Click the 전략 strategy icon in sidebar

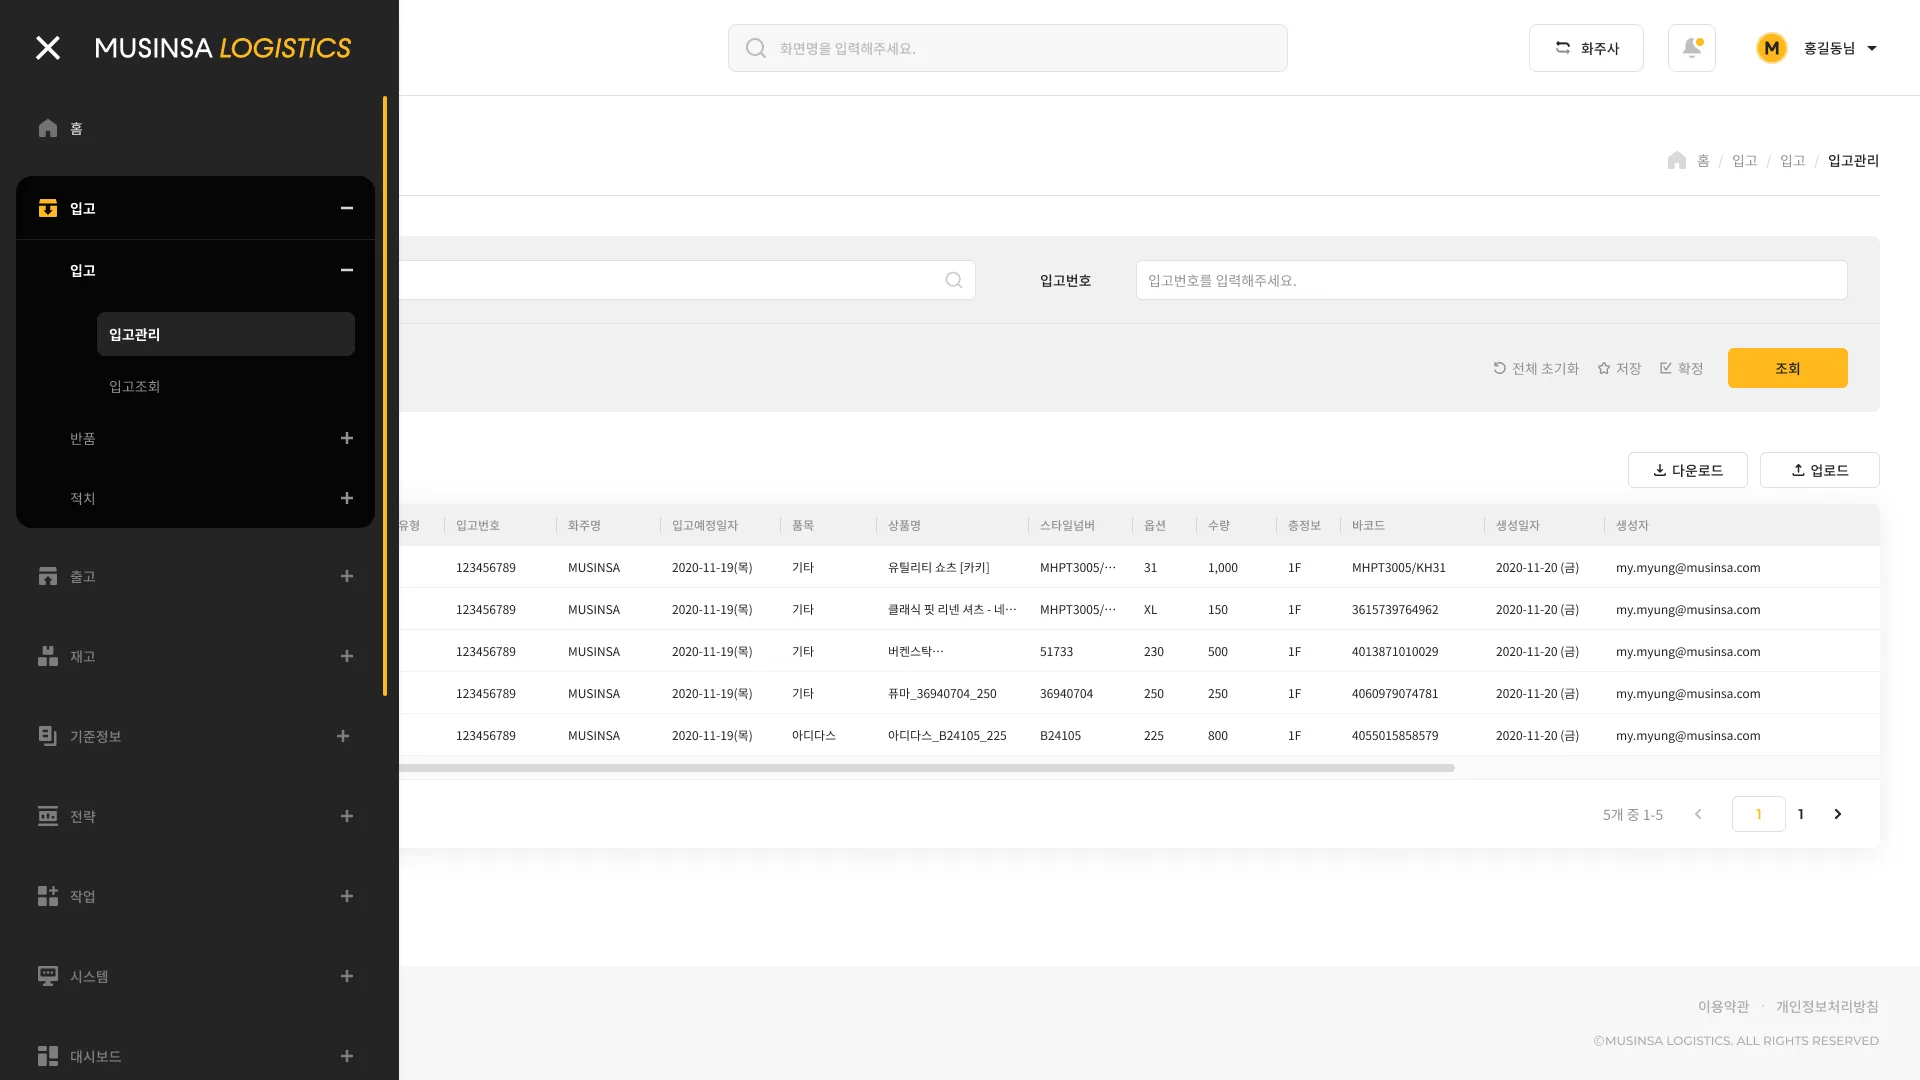point(48,816)
